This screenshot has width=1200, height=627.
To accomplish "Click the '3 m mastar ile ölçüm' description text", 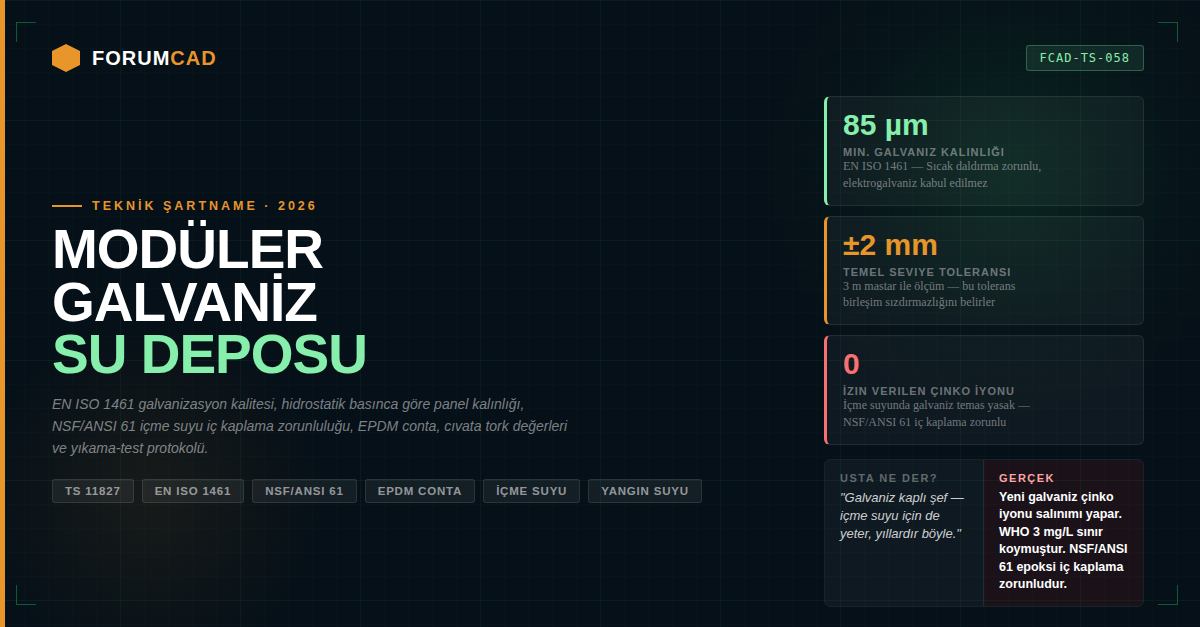I will click(x=929, y=294).
